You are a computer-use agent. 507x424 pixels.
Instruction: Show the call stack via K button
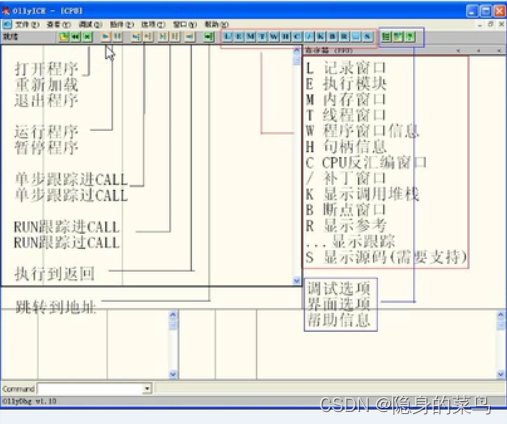pos(321,37)
